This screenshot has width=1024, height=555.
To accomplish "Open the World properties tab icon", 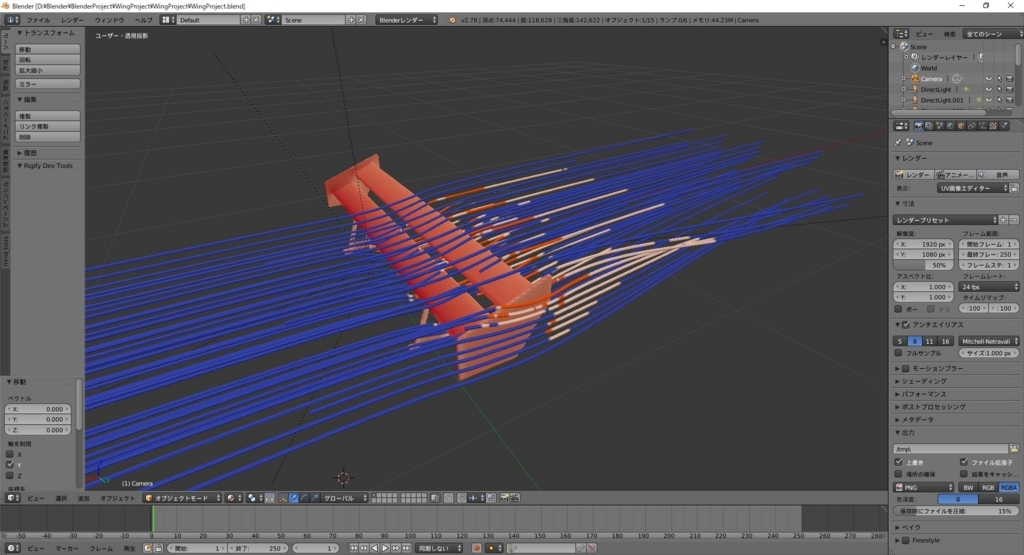I will tap(950, 126).
